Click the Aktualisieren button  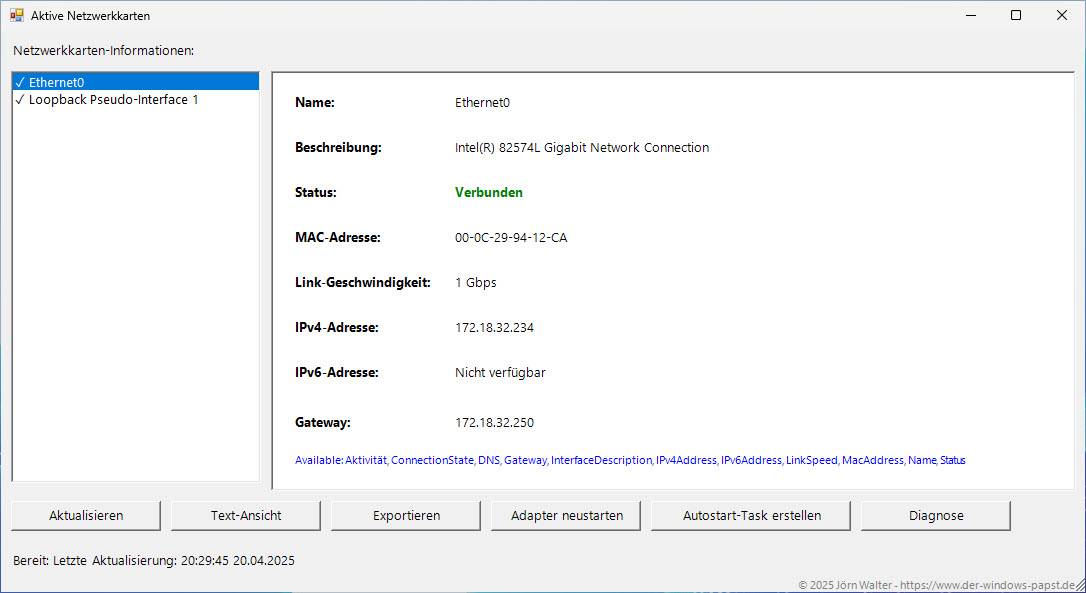coord(86,516)
